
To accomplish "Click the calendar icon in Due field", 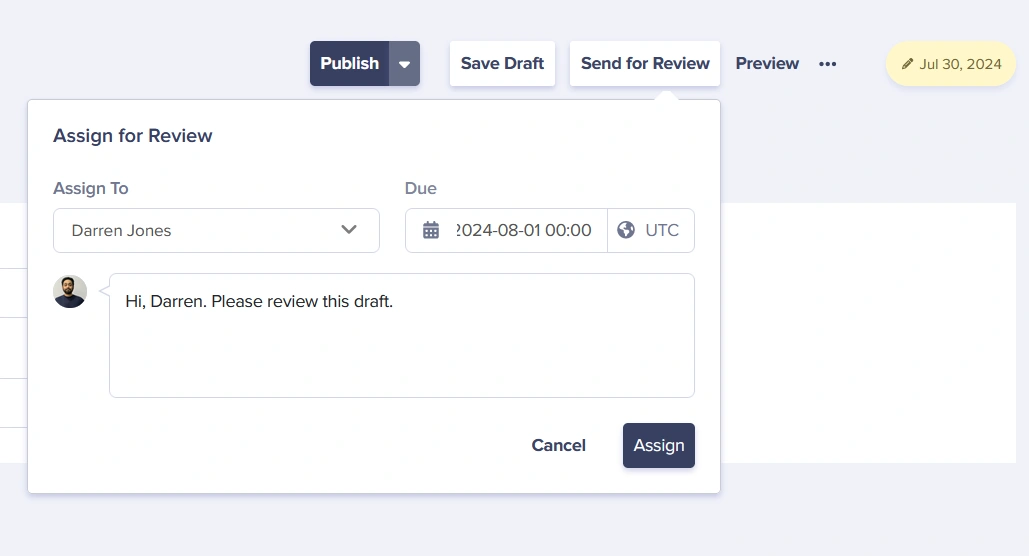I will tap(431, 230).
